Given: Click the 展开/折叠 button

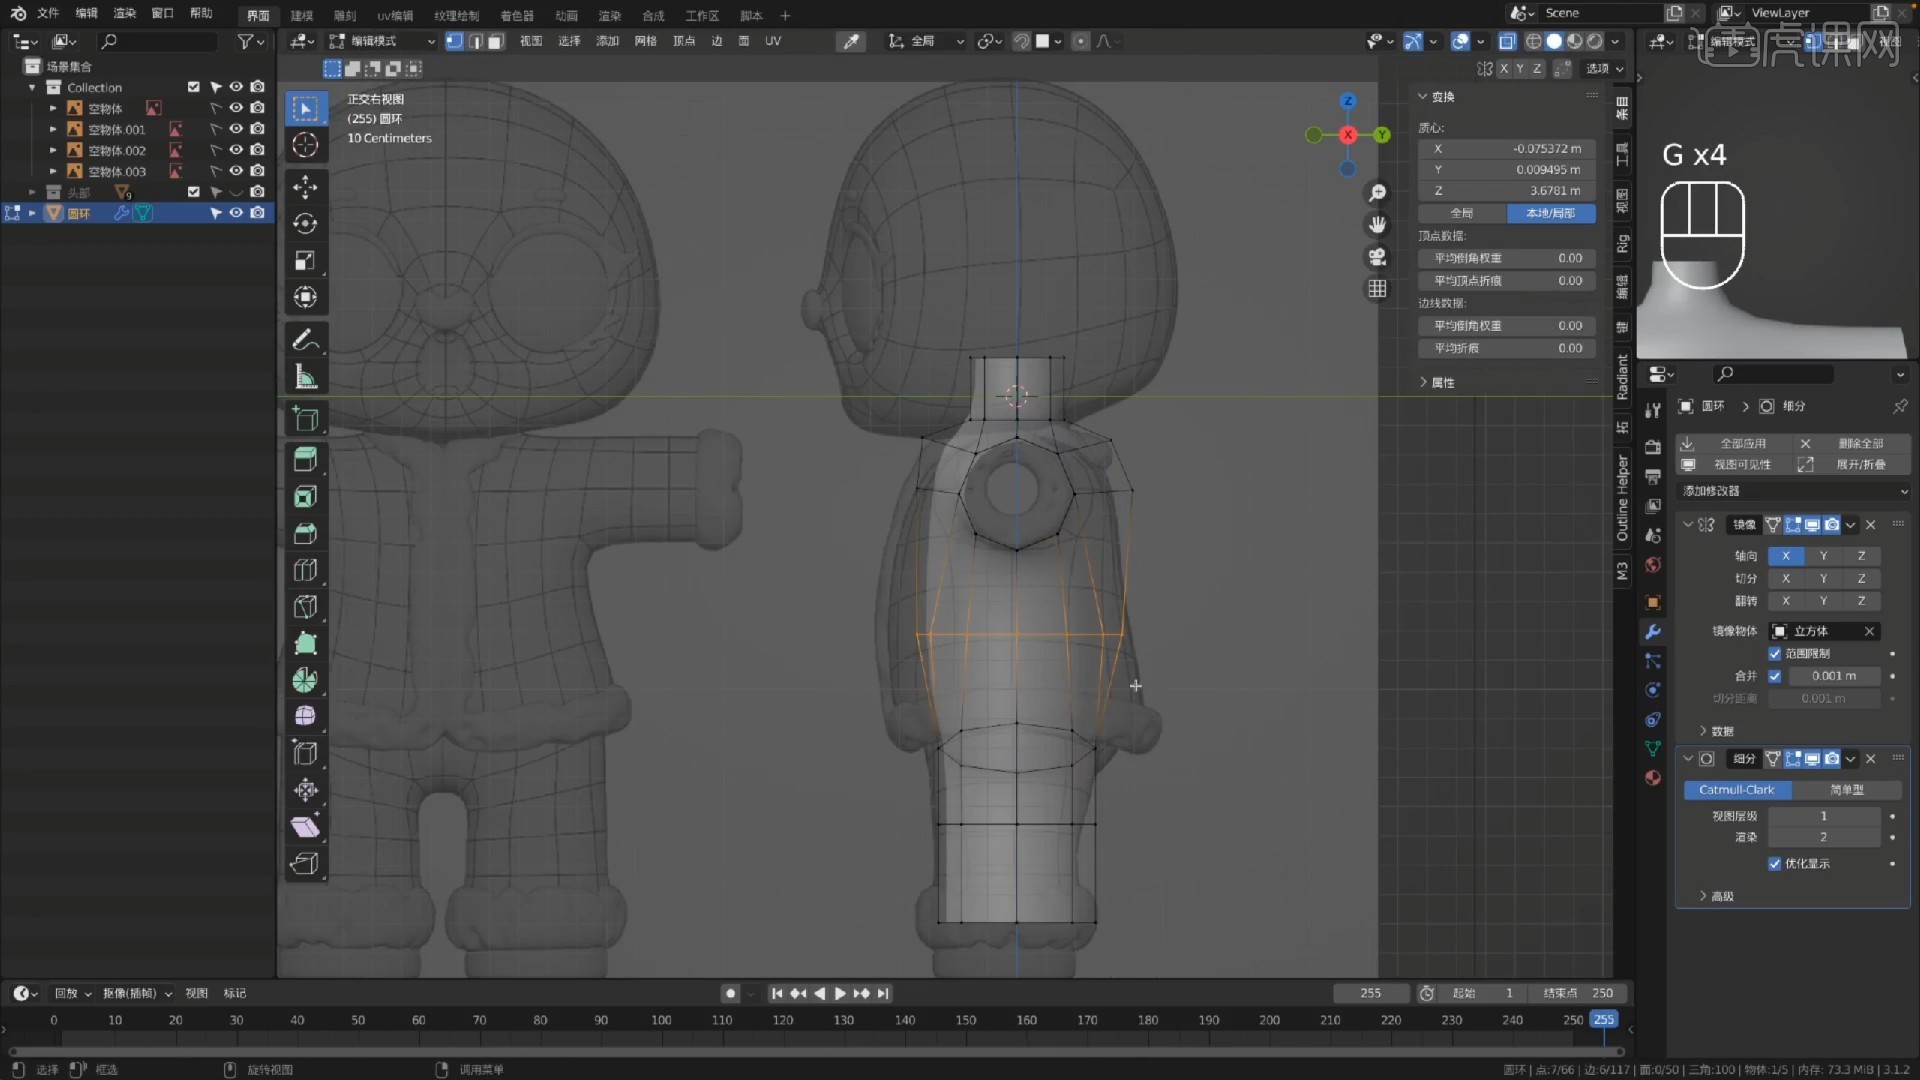Looking at the screenshot, I should 1852,465.
